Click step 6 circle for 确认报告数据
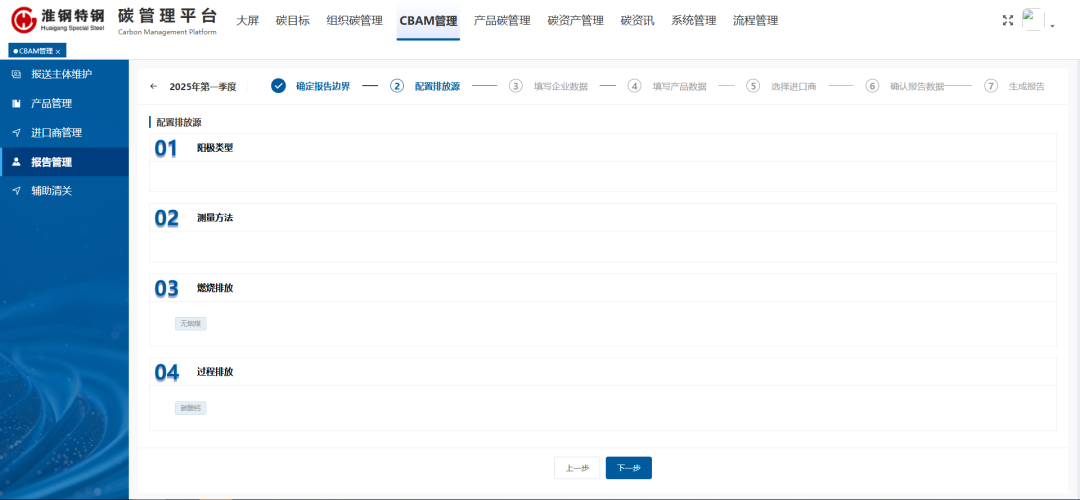Viewport: 1080px width, 500px height. (873, 86)
